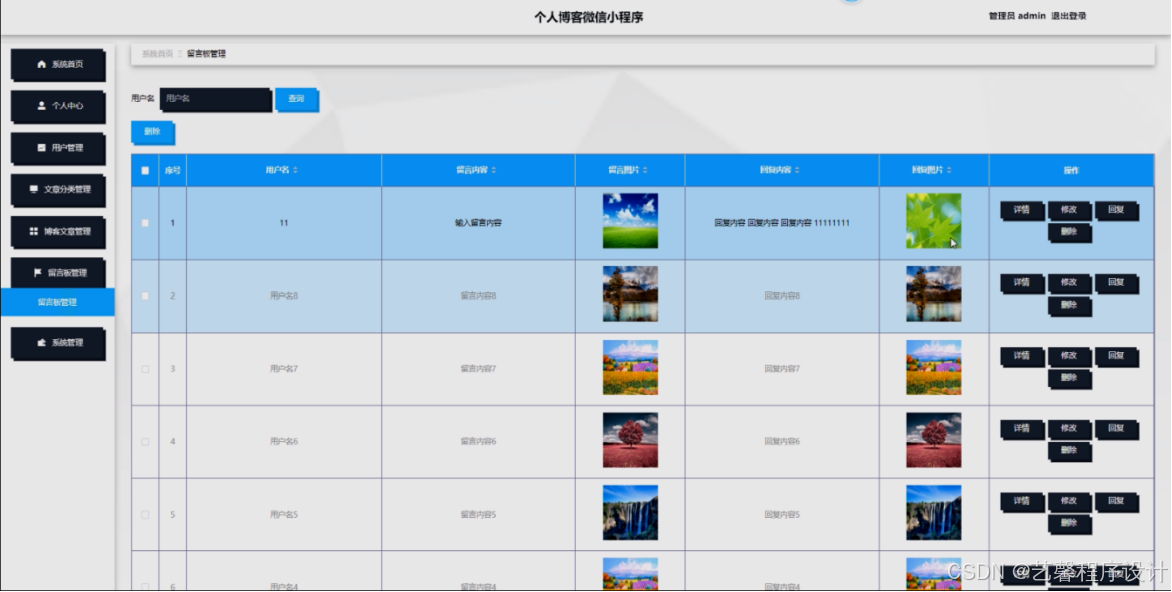Click 退出登录 to log out
Screen dimensions: 1172x592
1069,16
